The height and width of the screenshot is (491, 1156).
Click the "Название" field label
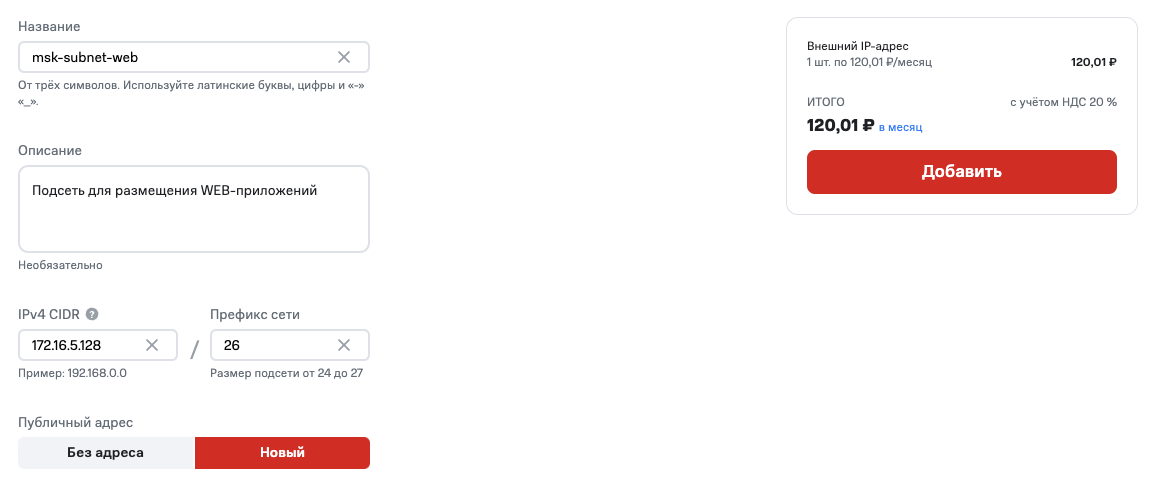click(x=49, y=26)
